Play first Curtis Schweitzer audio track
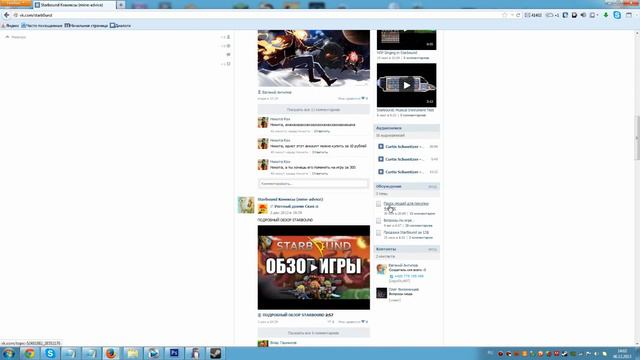The width and height of the screenshot is (640, 360). (380, 147)
